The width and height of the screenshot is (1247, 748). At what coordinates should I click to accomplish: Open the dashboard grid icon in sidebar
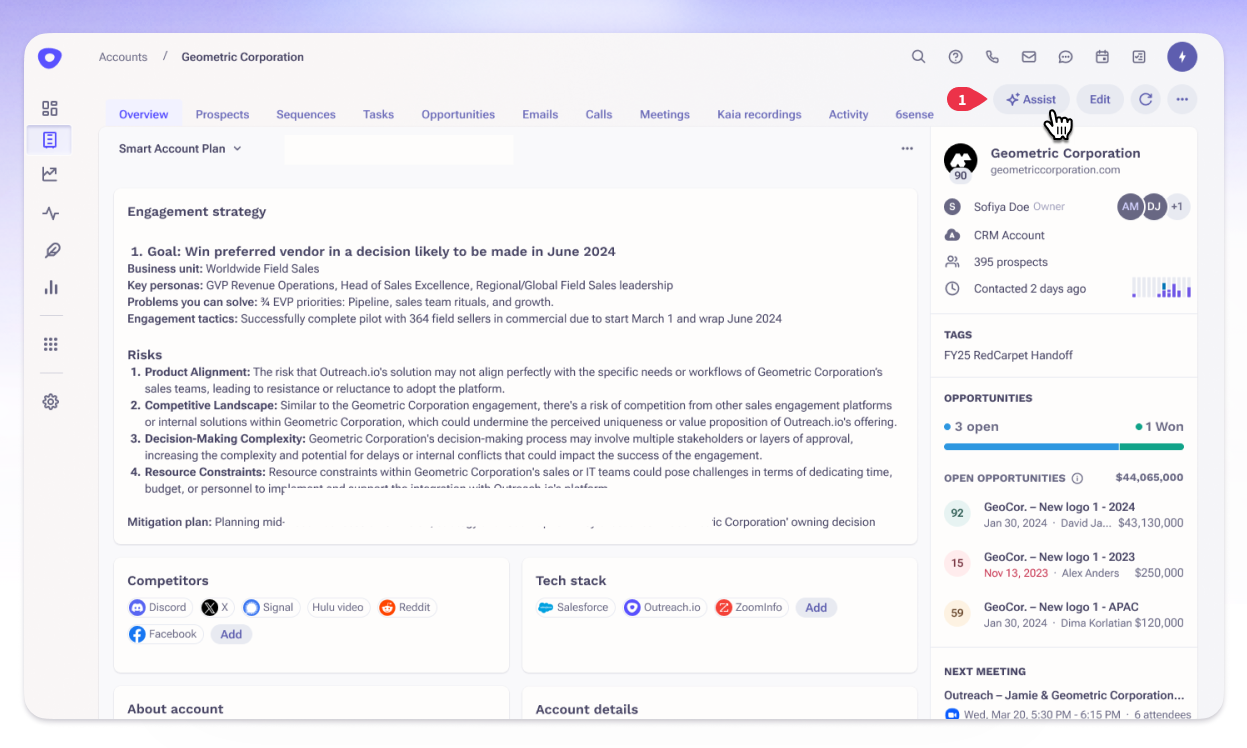[x=50, y=108]
